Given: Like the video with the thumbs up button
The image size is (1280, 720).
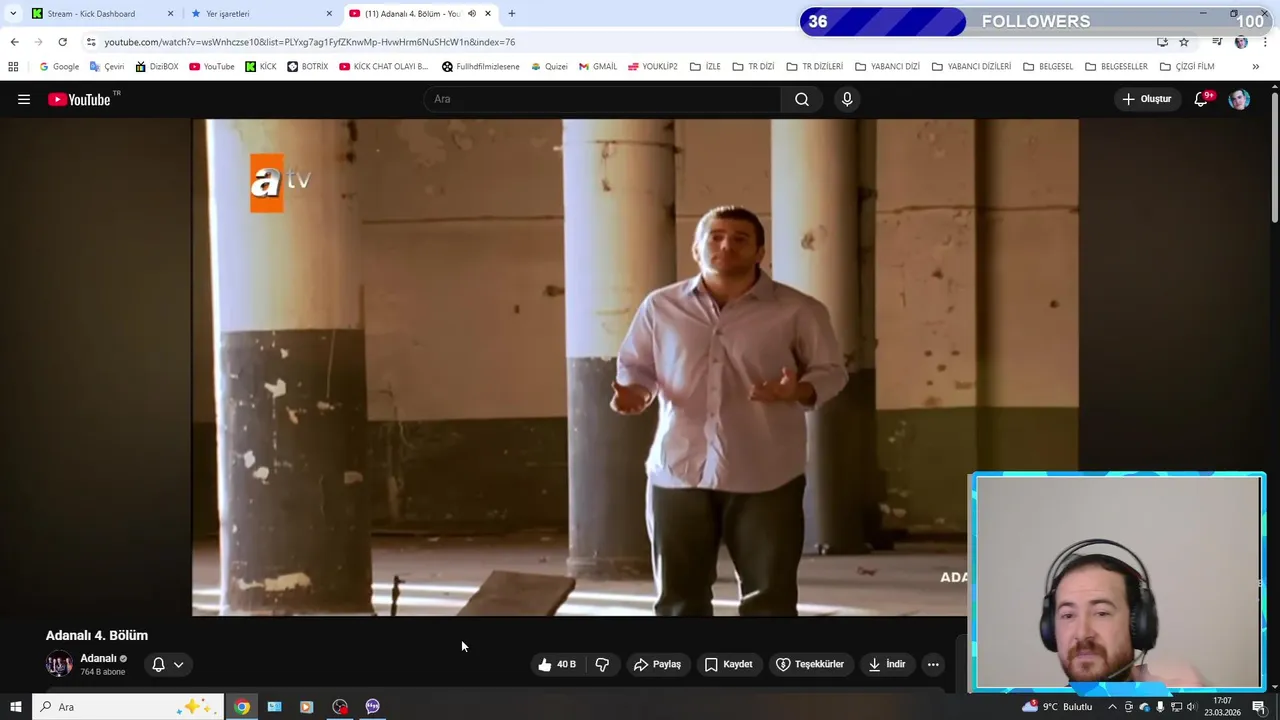Looking at the screenshot, I should pyautogui.click(x=556, y=664).
